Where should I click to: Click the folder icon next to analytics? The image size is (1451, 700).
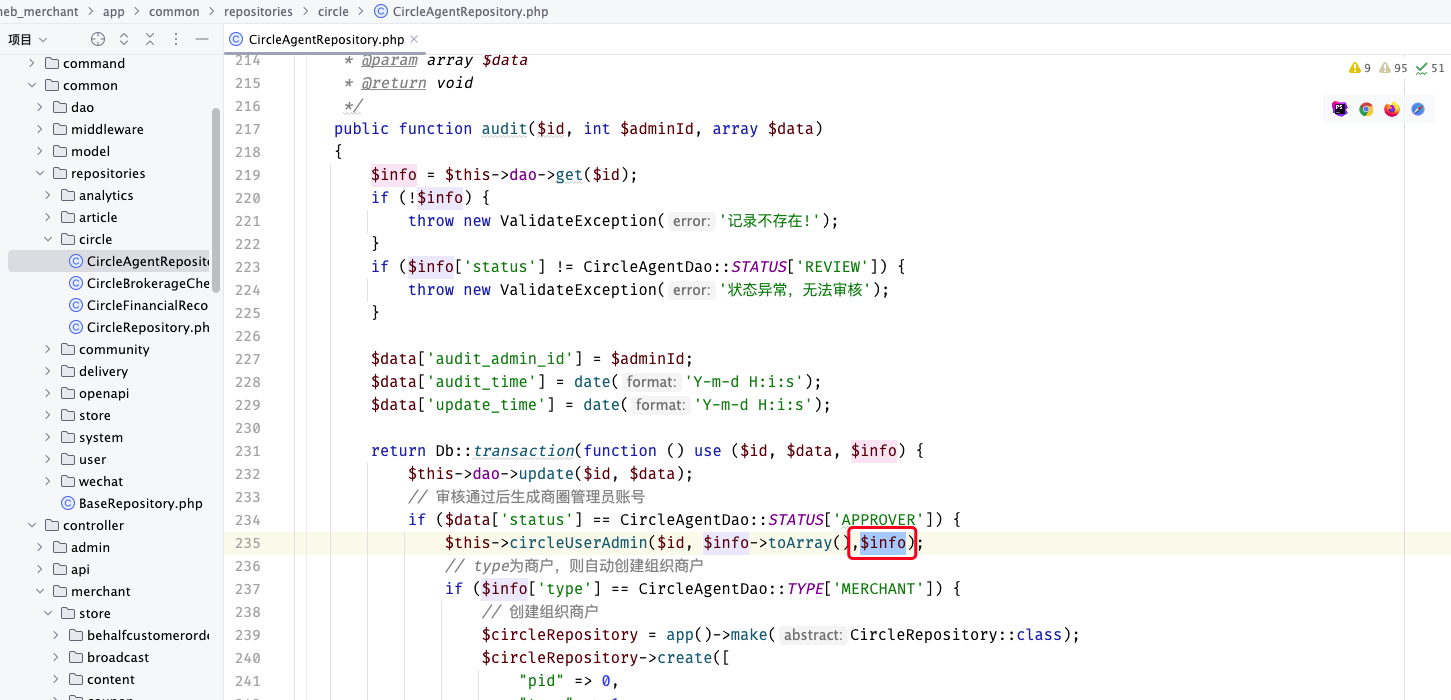[x=68, y=195]
